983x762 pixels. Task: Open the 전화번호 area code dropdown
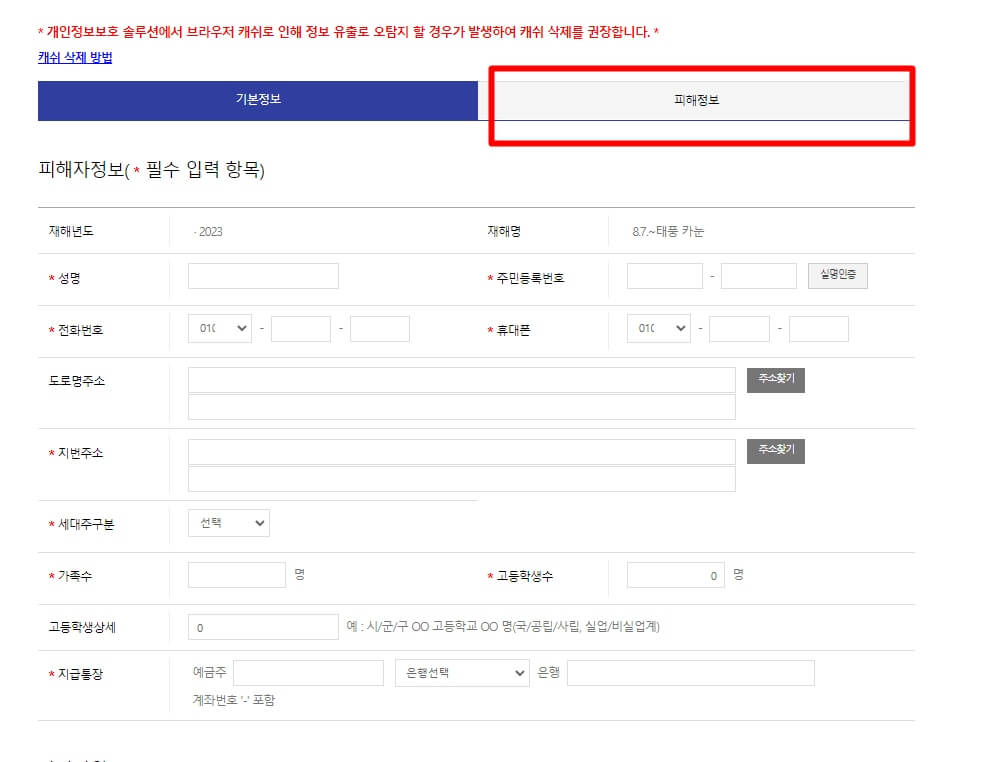(220, 329)
